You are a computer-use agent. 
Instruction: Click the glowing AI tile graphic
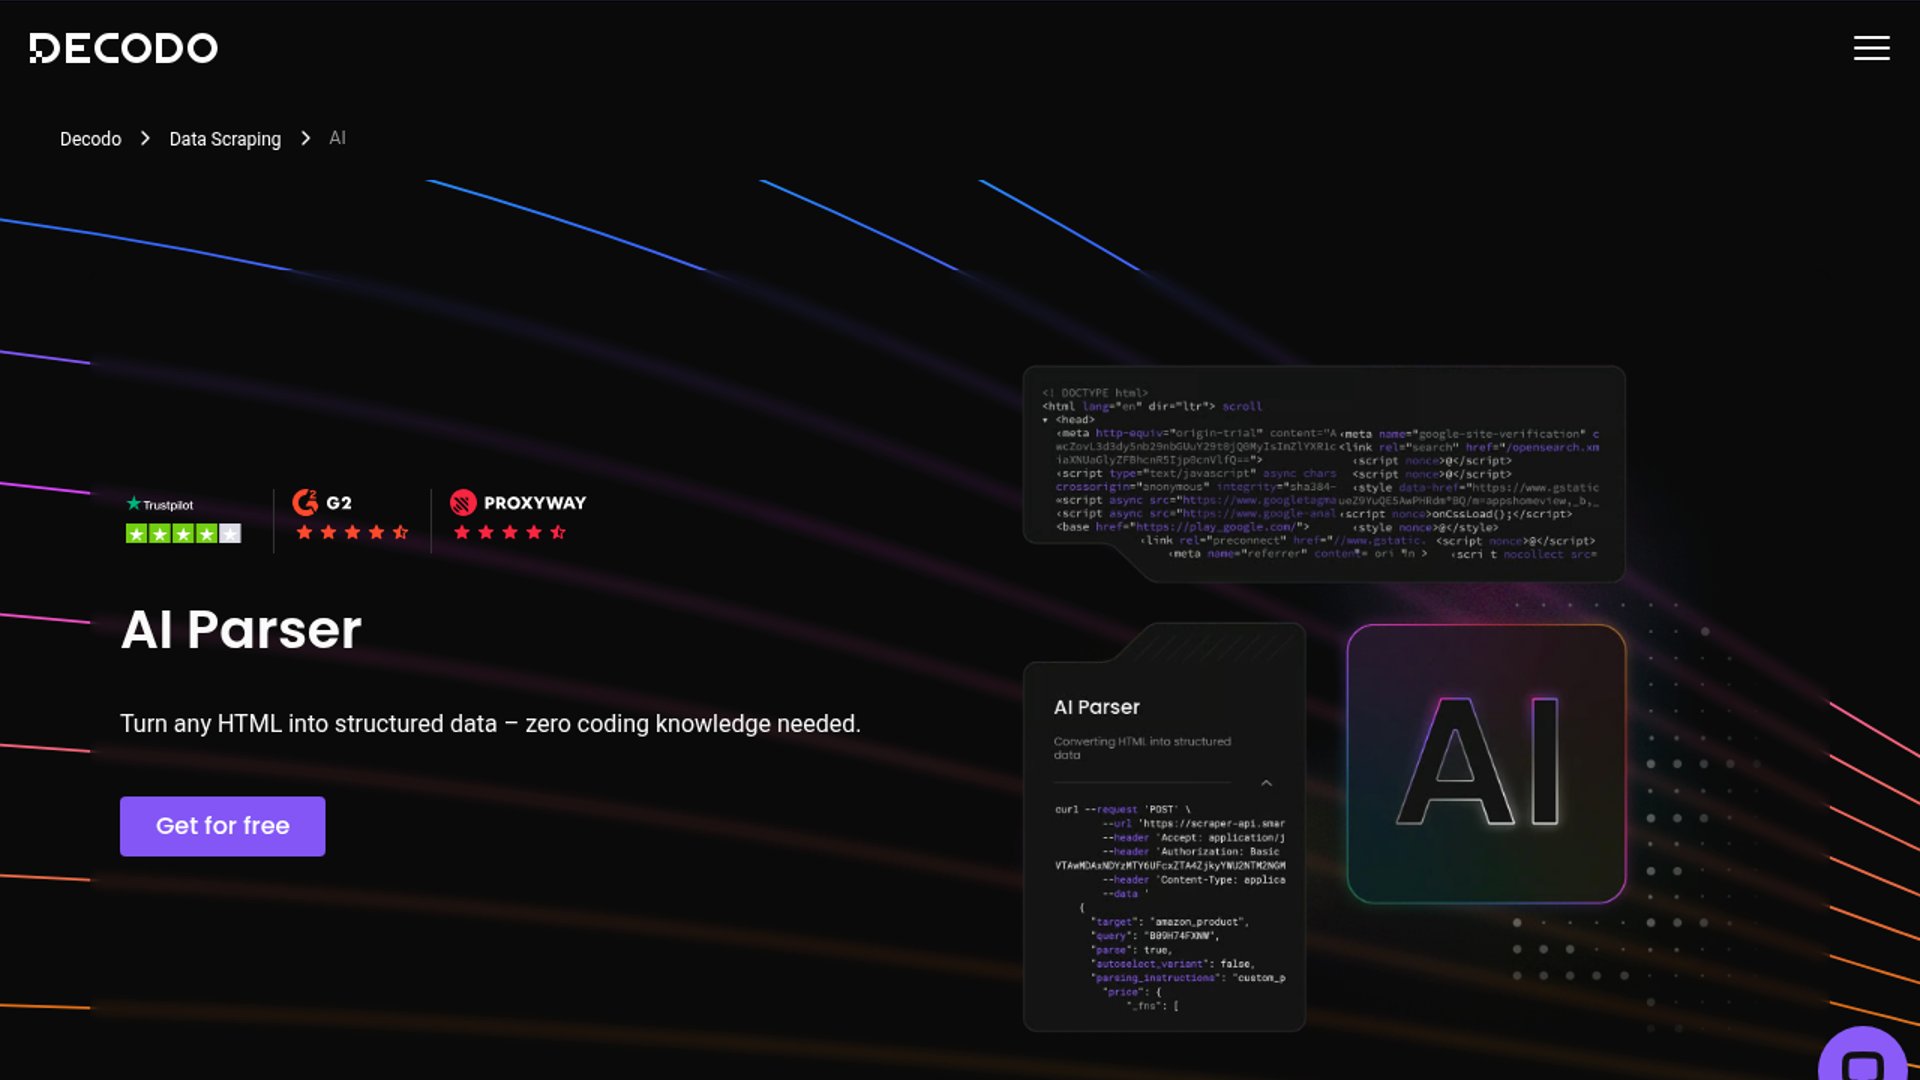(1486, 764)
